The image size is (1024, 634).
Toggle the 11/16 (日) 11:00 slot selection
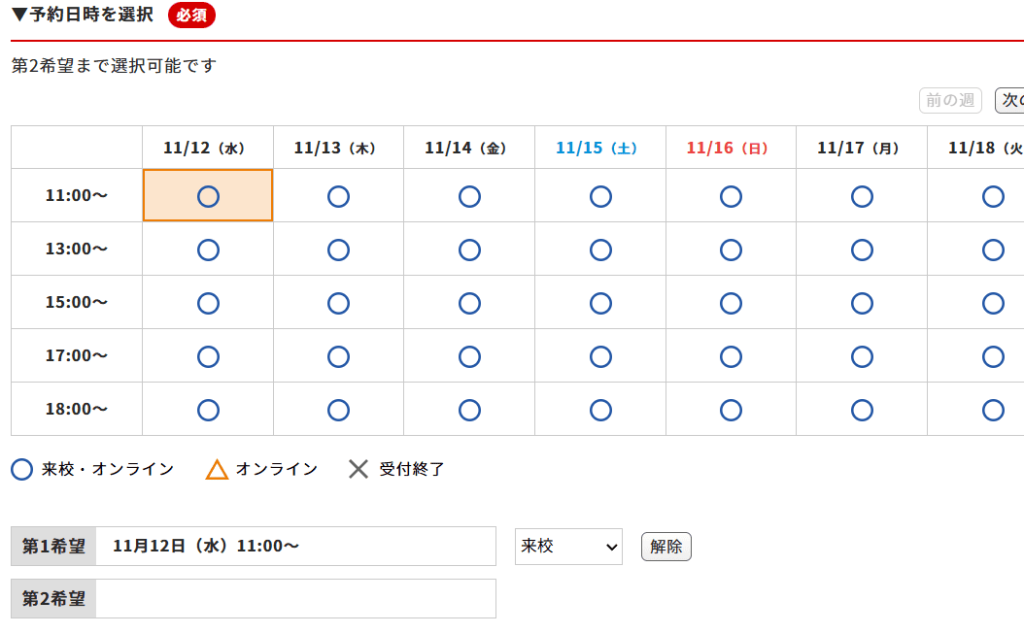[731, 197]
